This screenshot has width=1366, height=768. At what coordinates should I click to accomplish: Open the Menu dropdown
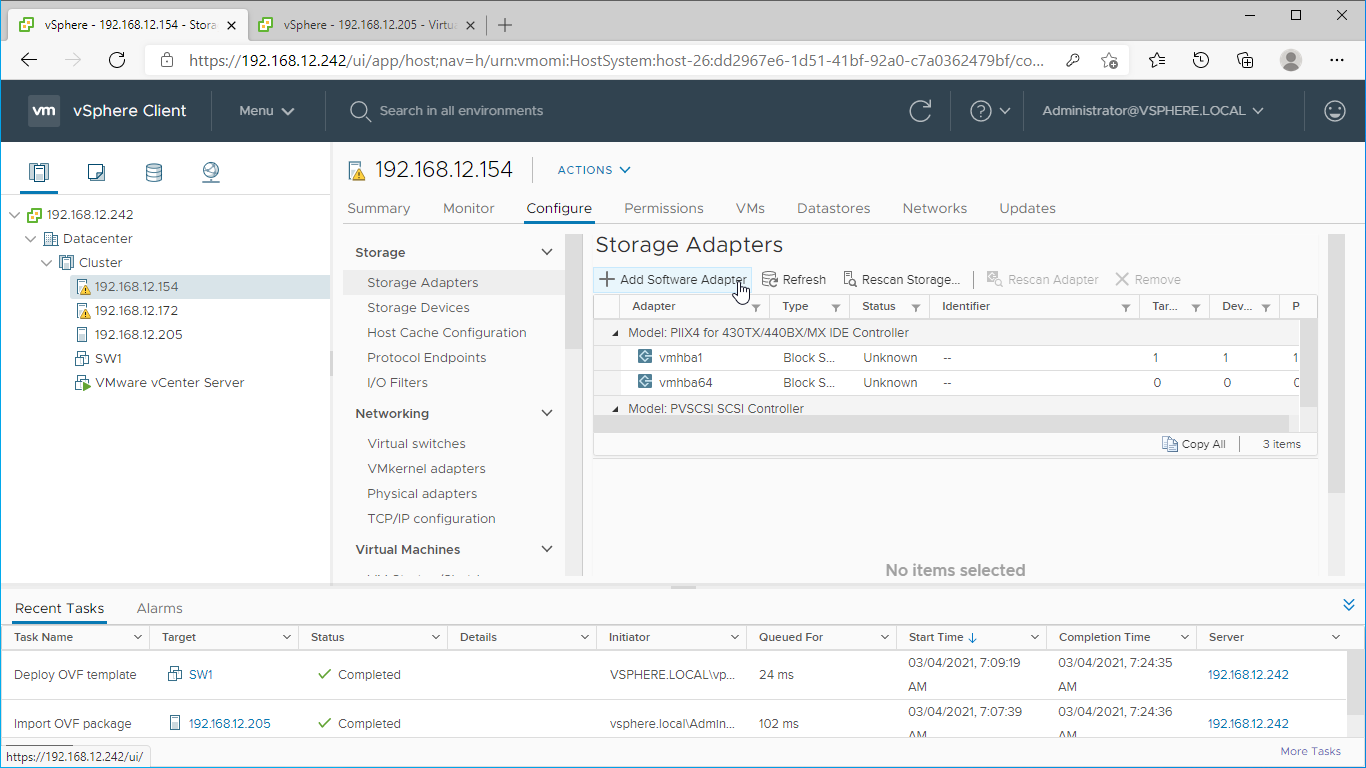pyautogui.click(x=267, y=111)
